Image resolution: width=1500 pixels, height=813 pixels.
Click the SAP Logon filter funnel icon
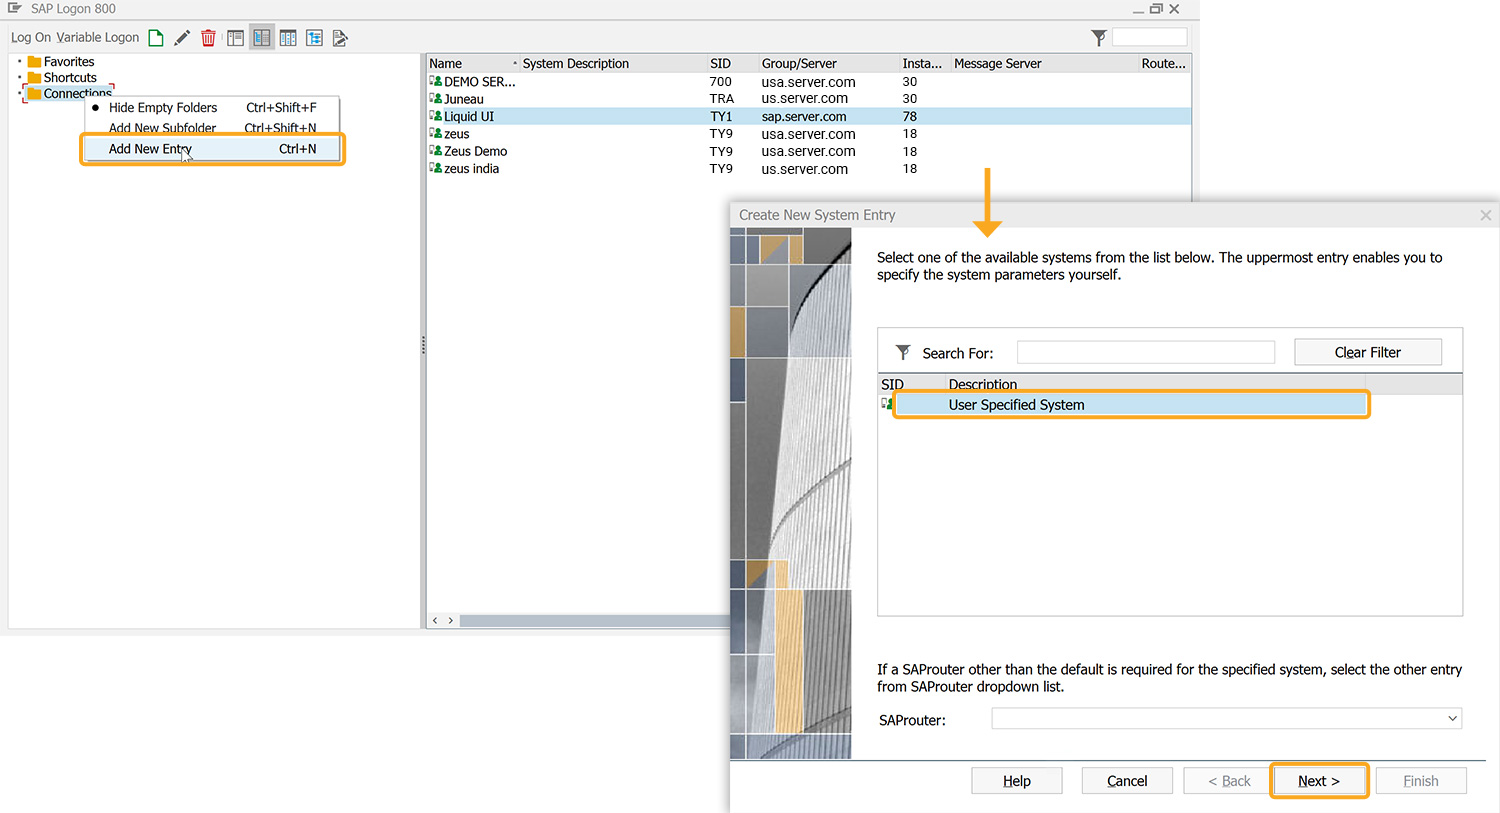point(1099,38)
